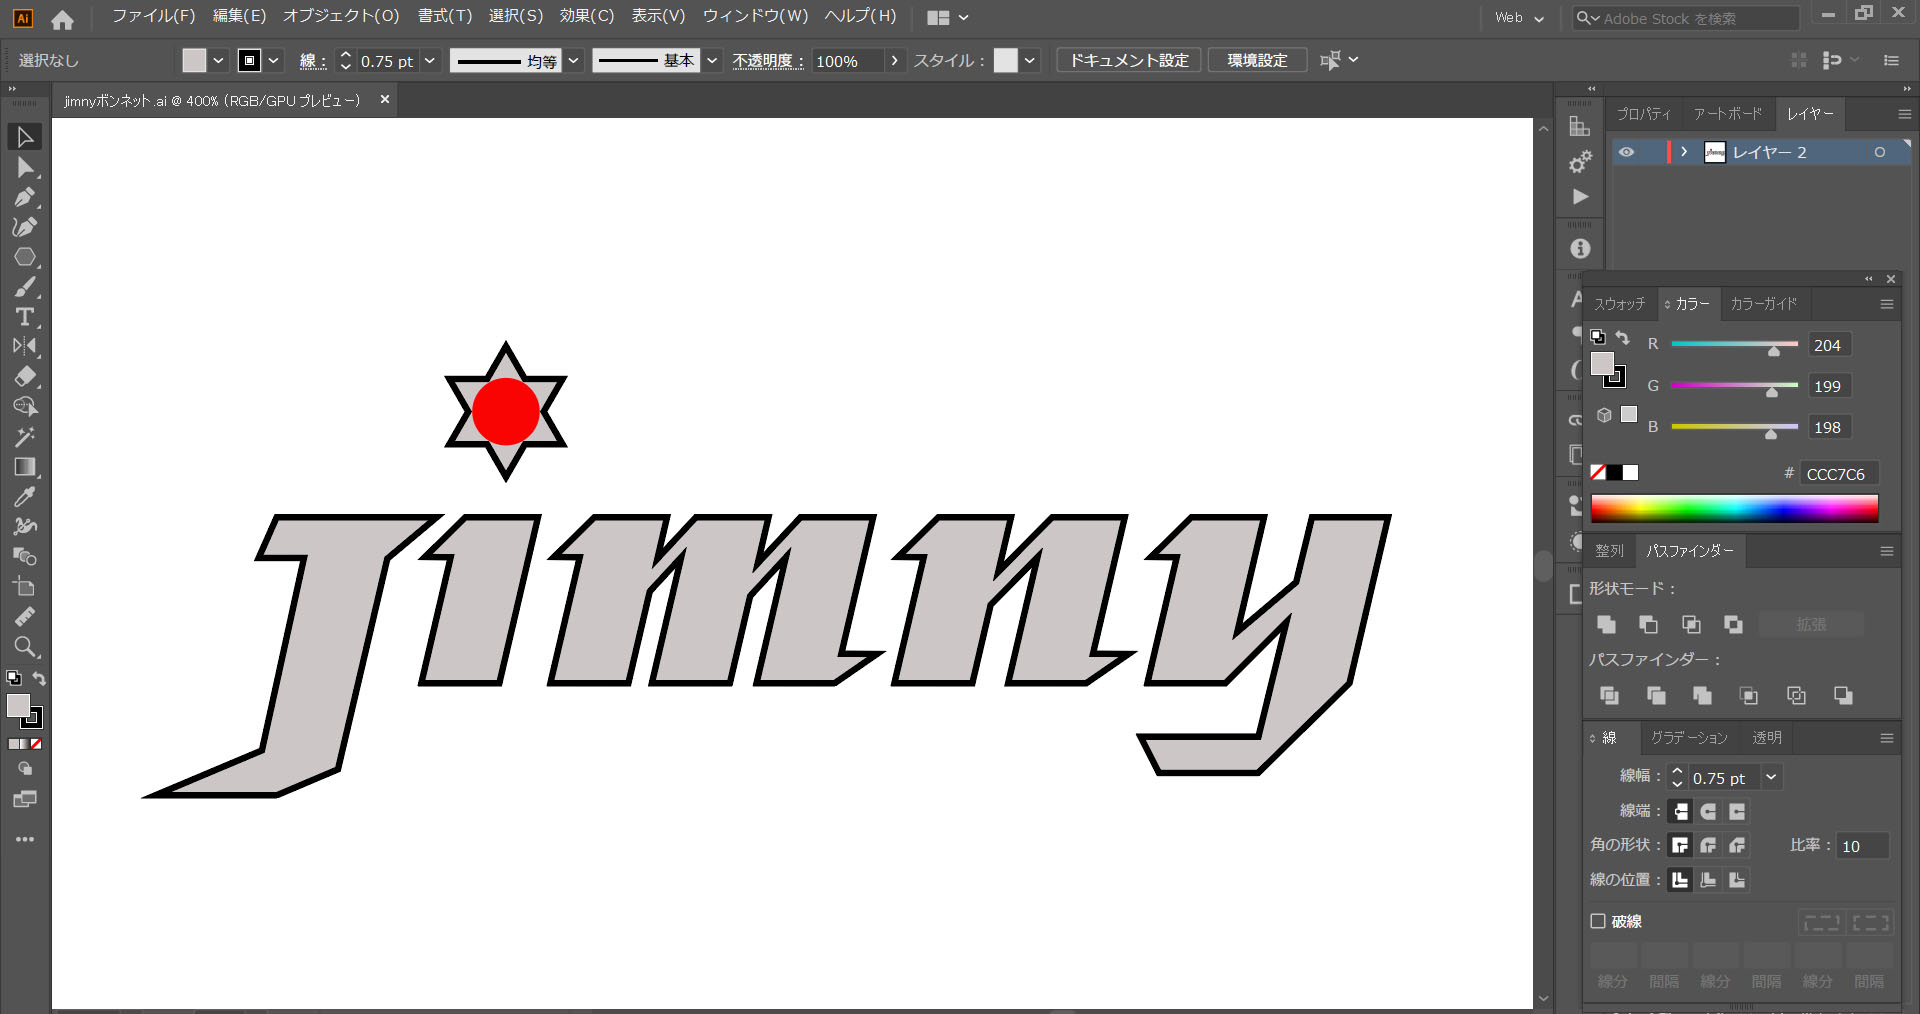Click ドキュメント設定 button
Screen dimensions: 1920x1014
[1129, 60]
